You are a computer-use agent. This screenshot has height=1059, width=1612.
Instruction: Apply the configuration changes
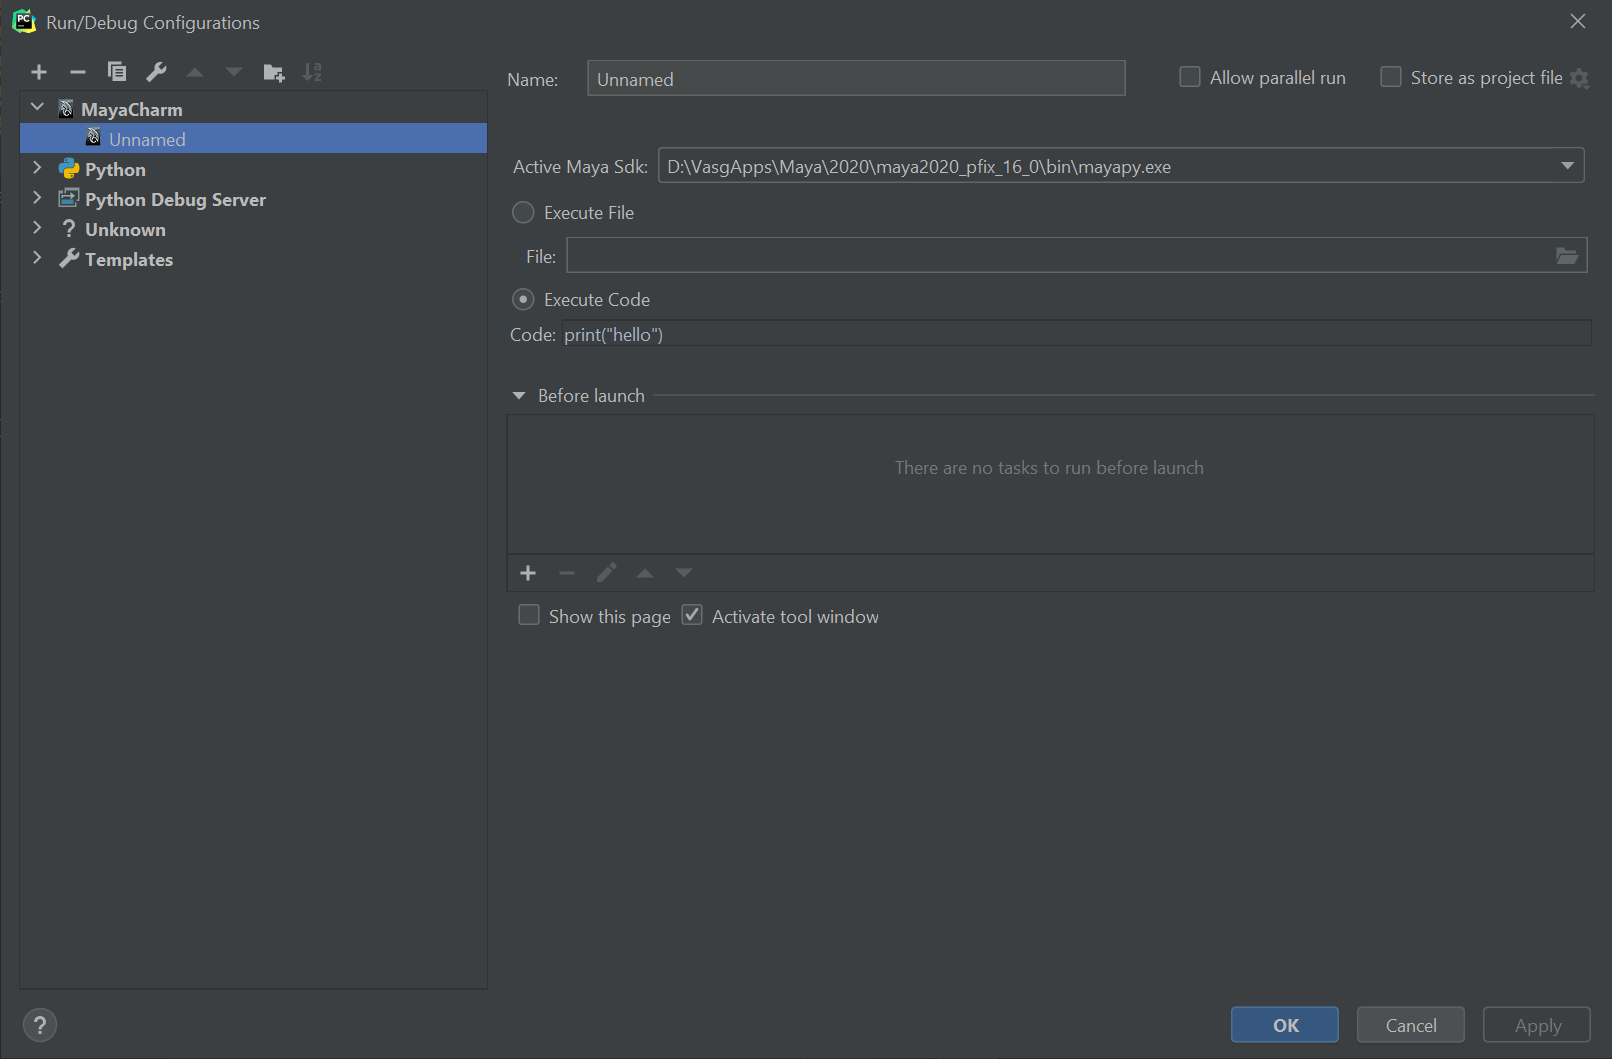click(1536, 1024)
